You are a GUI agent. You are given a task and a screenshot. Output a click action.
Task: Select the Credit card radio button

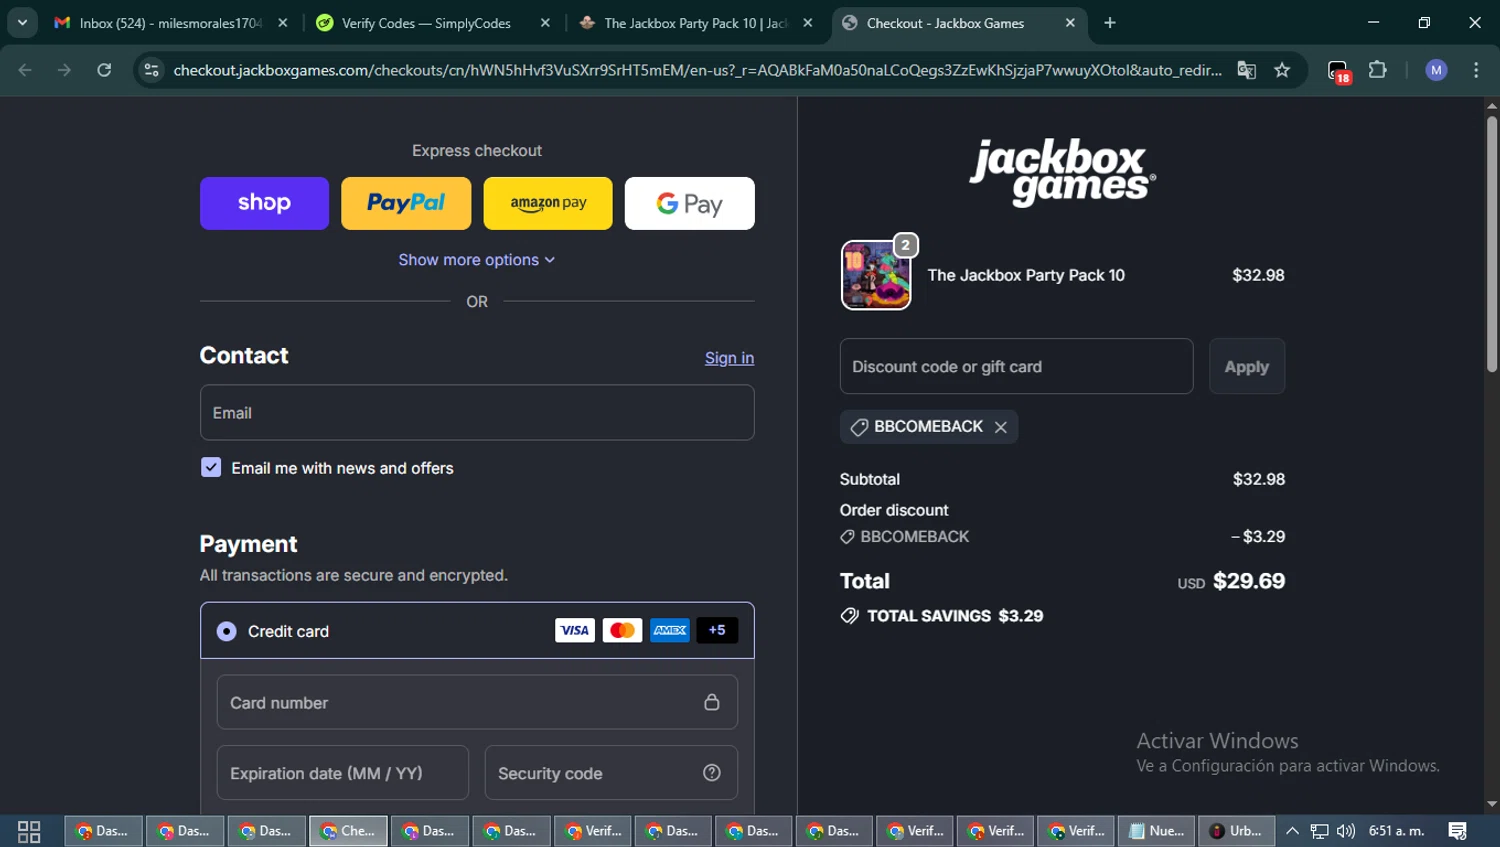click(x=227, y=631)
